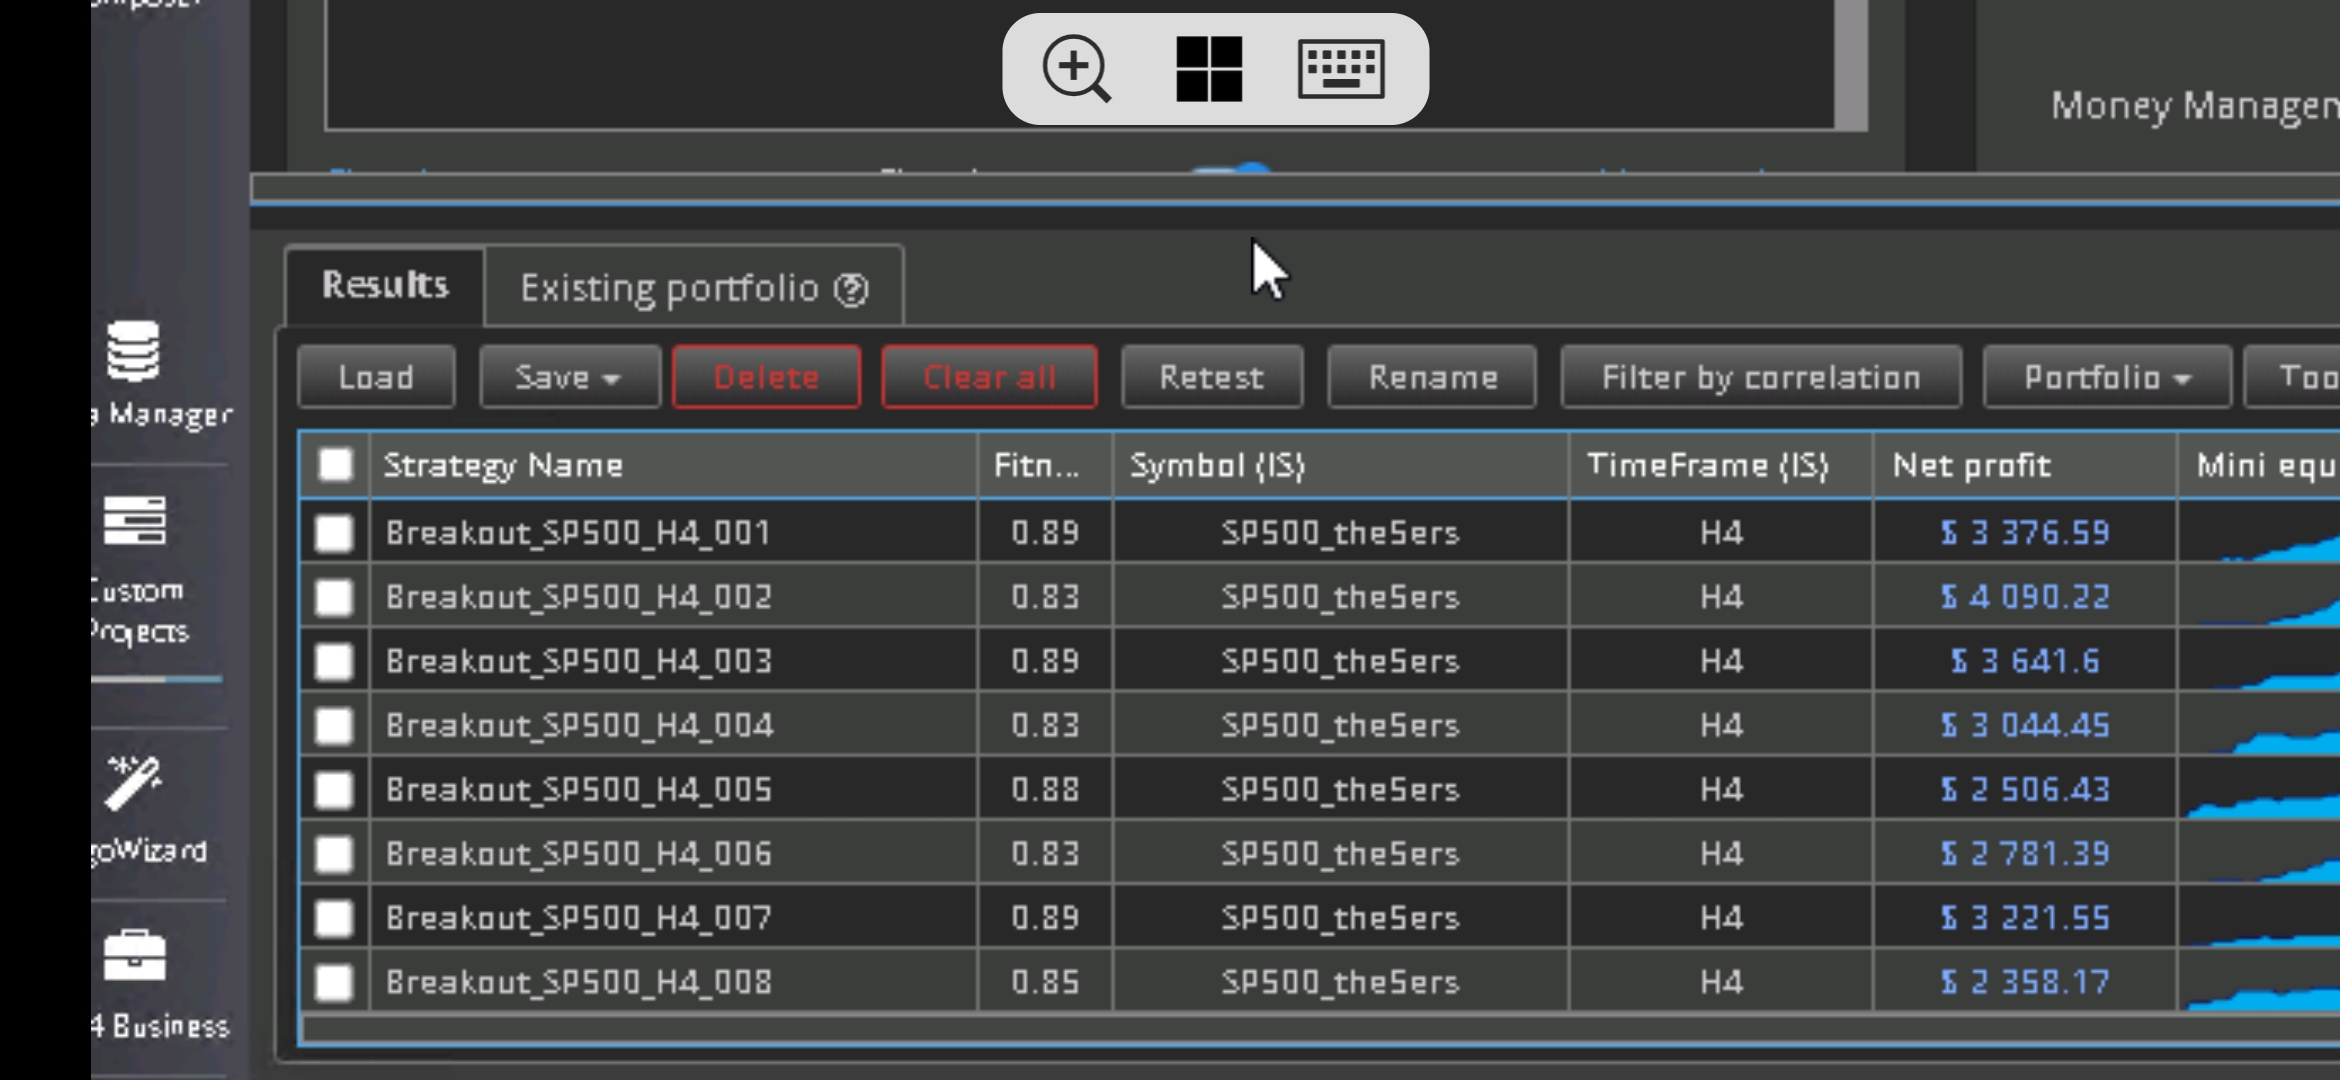Tick the checkbox for Breakout_SP500_H4_001
2340x1080 pixels.
pyautogui.click(x=334, y=533)
